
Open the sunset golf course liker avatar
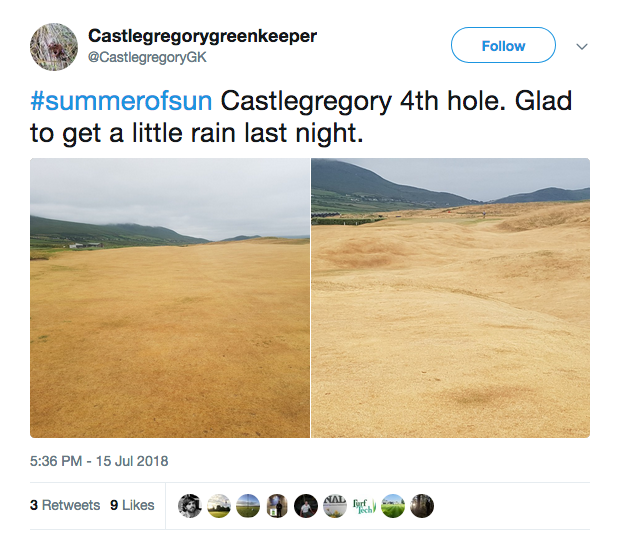point(219,506)
